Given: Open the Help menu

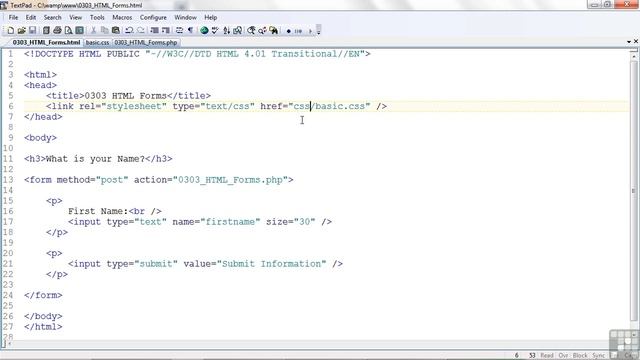Looking at the screenshot, I should click(x=211, y=18).
